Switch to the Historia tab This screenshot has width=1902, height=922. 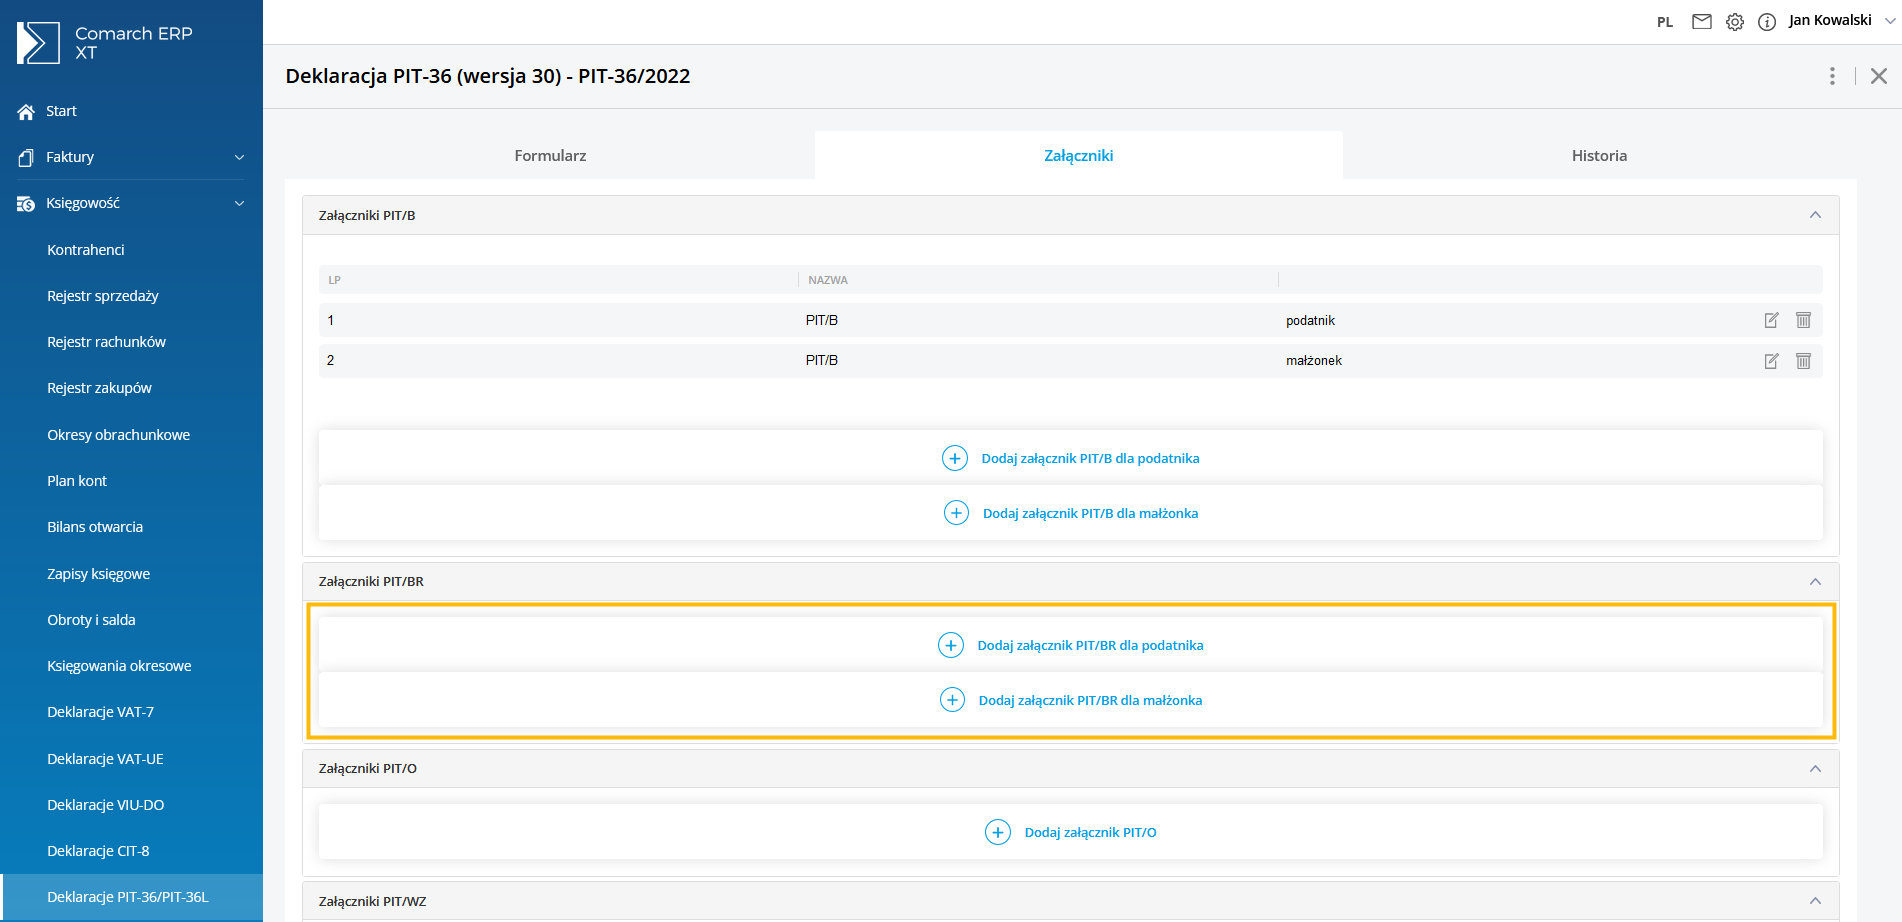click(x=1598, y=156)
